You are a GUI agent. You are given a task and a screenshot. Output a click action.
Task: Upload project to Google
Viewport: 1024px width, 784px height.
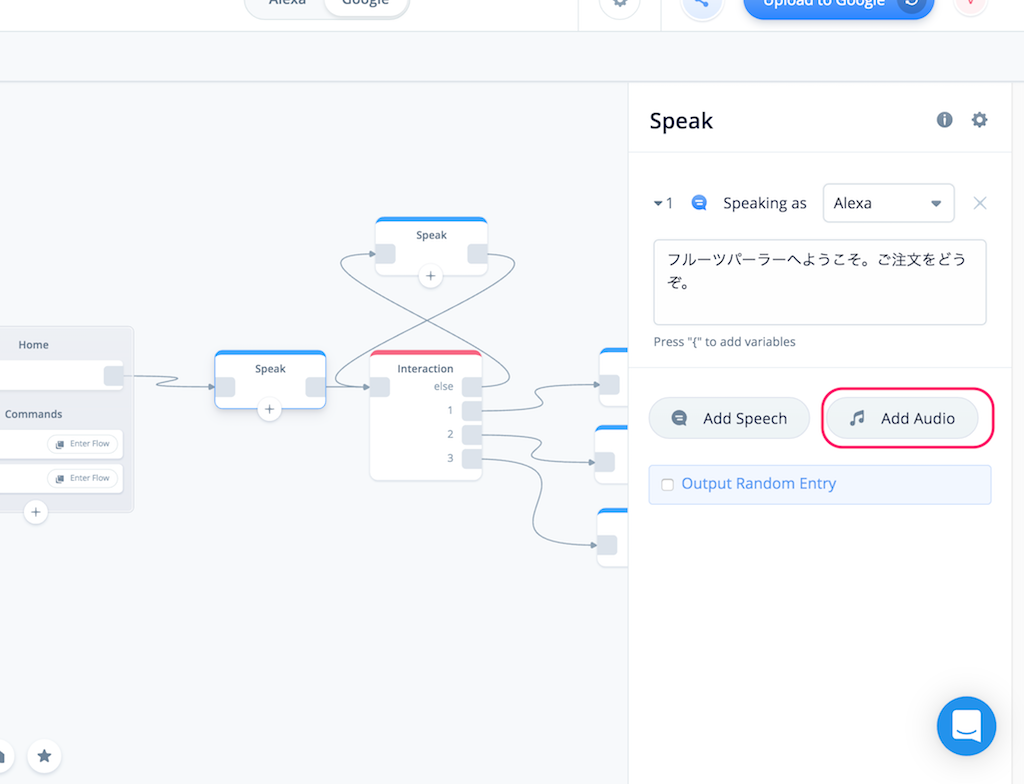(839, 5)
